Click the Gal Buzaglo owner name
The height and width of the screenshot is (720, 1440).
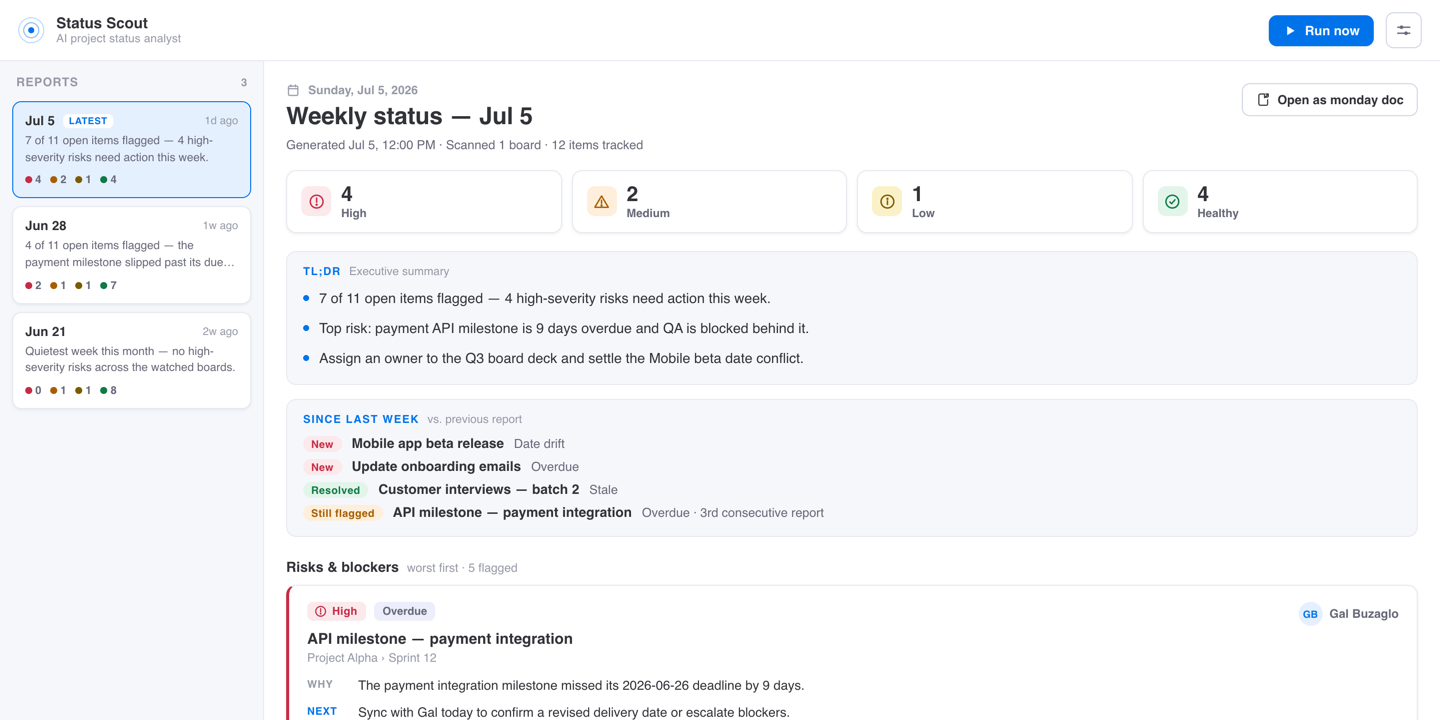tap(1364, 614)
